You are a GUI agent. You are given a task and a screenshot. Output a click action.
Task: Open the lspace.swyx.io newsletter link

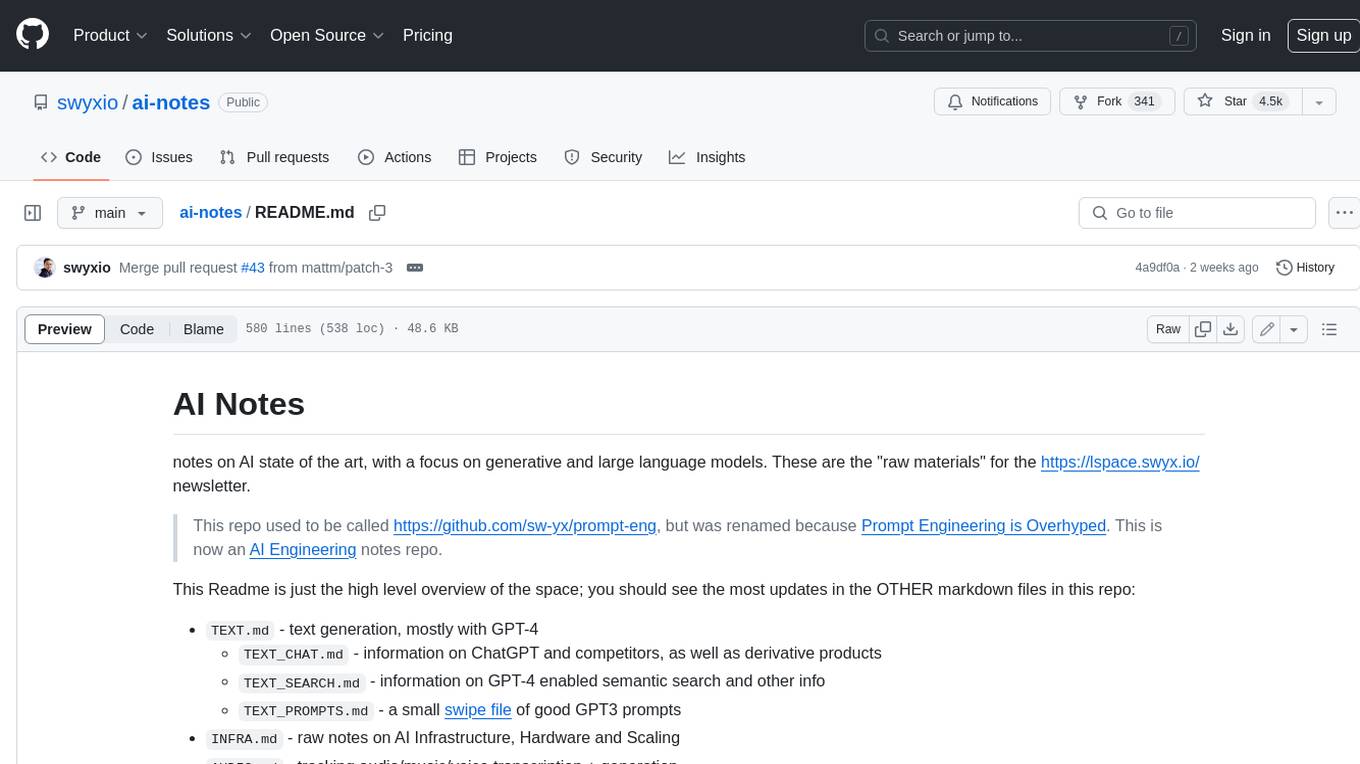click(x=1120, y=462)
